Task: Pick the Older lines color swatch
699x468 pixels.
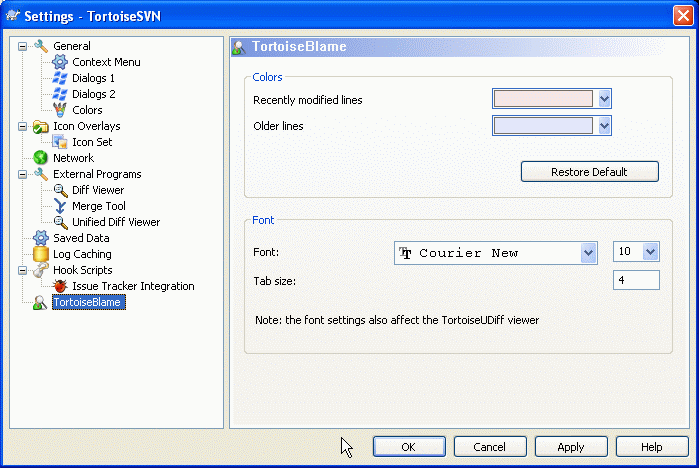Action: (544, 125)
